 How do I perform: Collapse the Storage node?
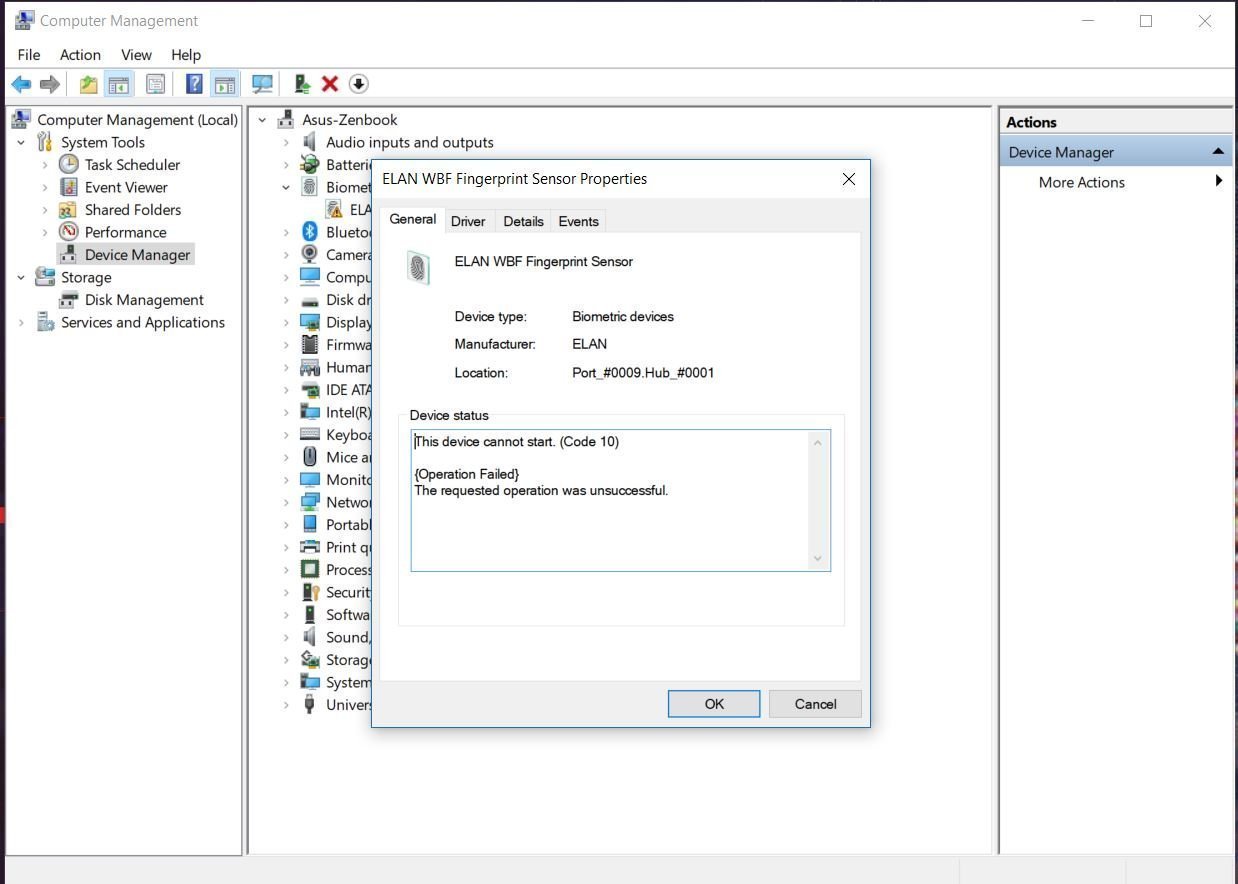click(21, 277)
